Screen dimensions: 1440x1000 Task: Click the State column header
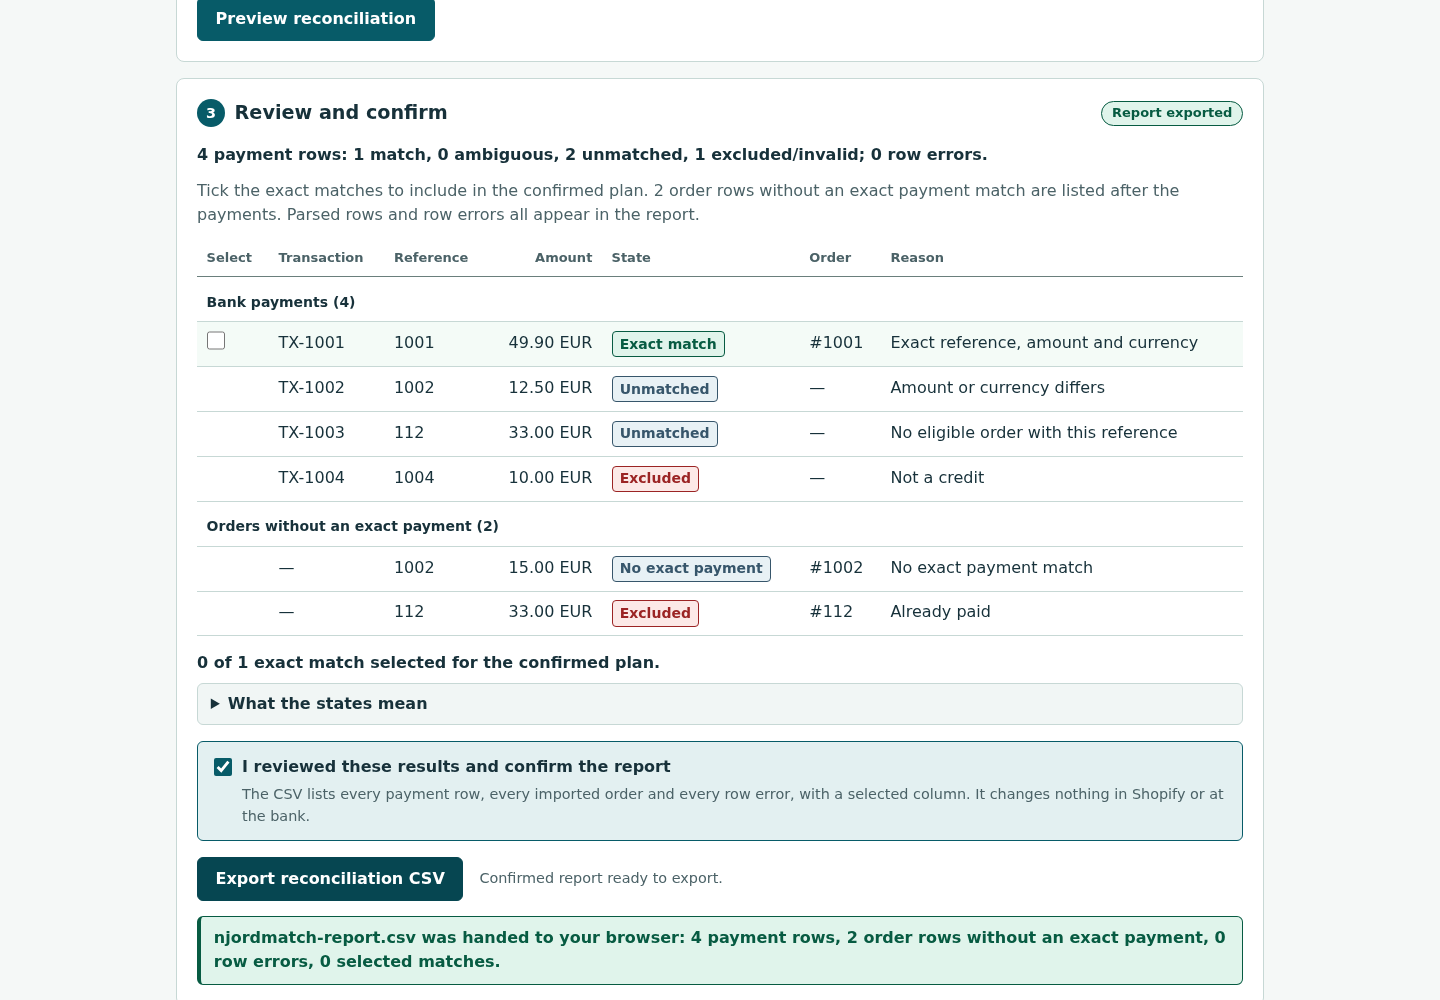point(631,258)
